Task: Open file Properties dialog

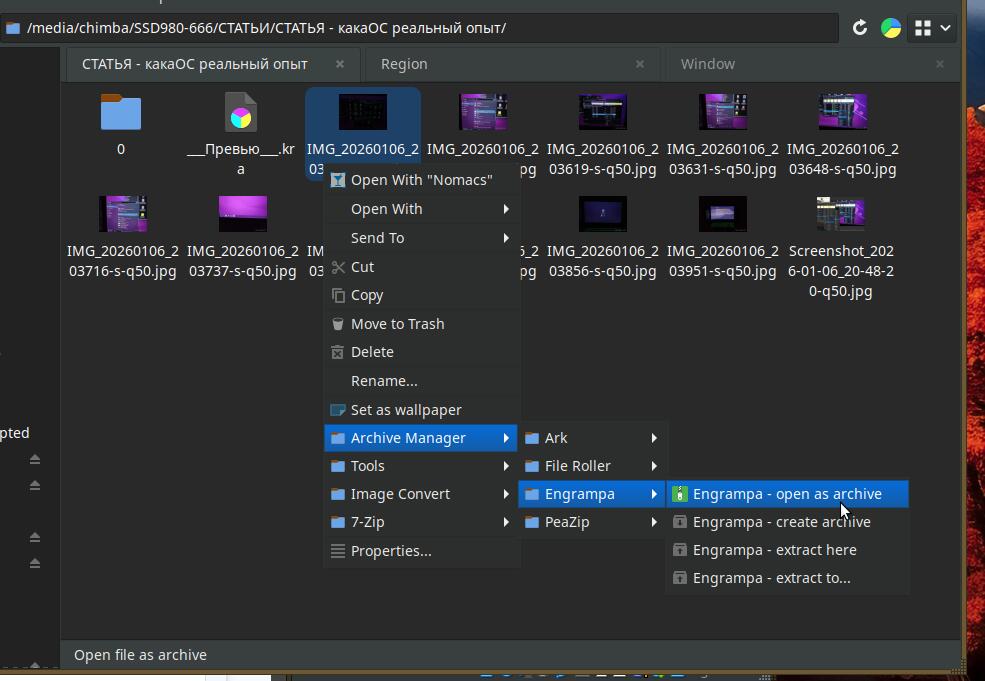Action: (x=391, y=551)
